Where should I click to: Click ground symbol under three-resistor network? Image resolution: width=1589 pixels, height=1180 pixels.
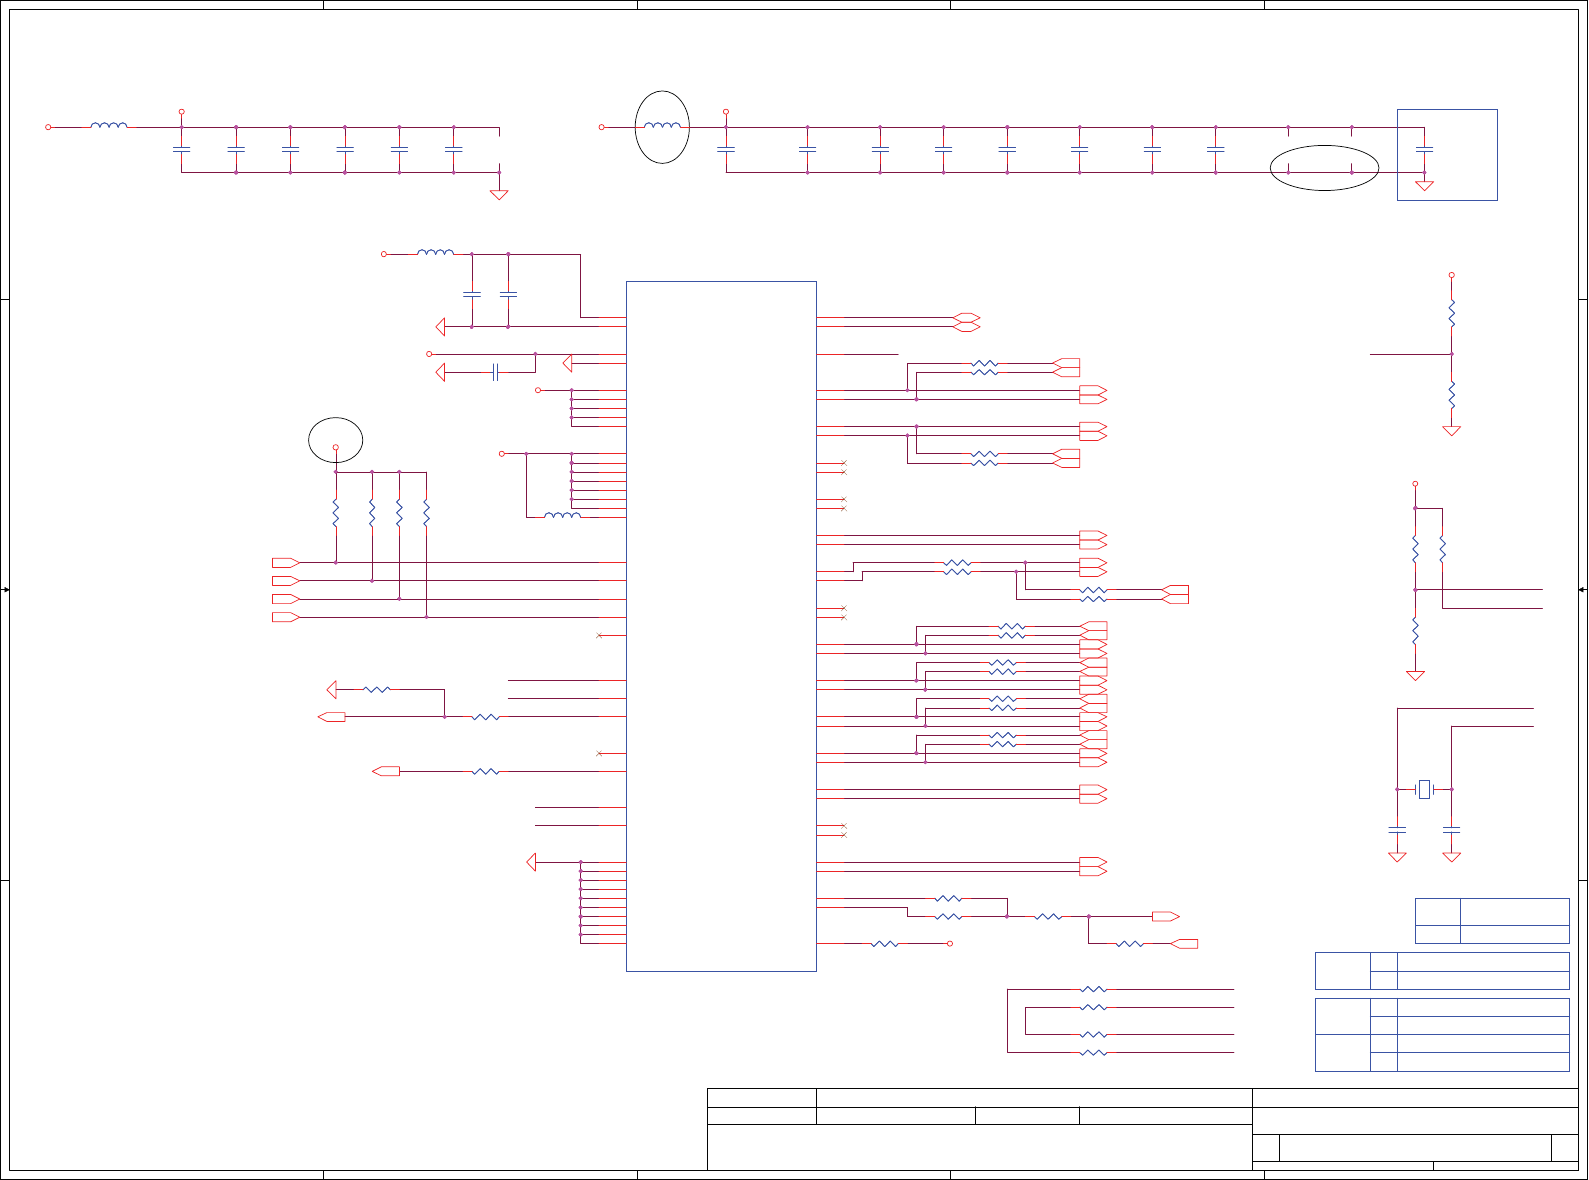tap(1415, 676)
